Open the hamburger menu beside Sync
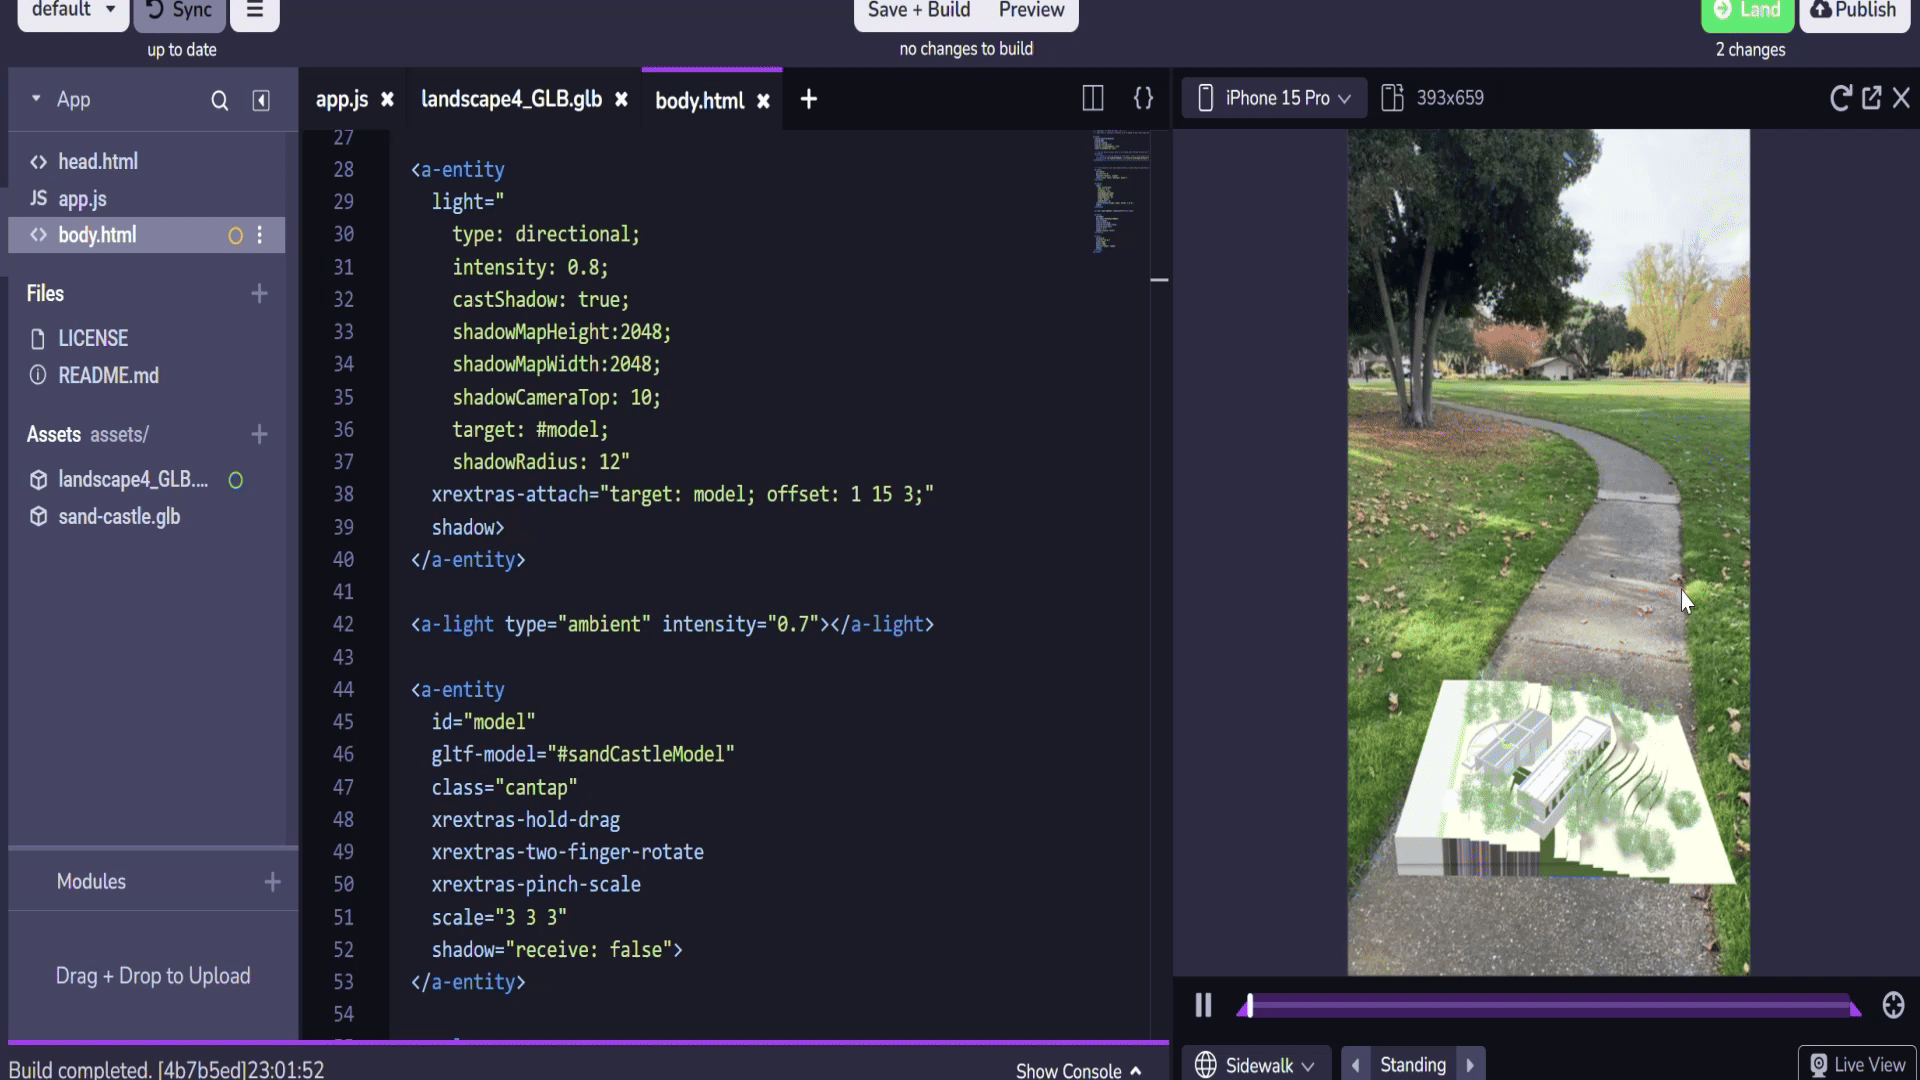The width and height of the screenshot is (1920, 1080). 255,12
